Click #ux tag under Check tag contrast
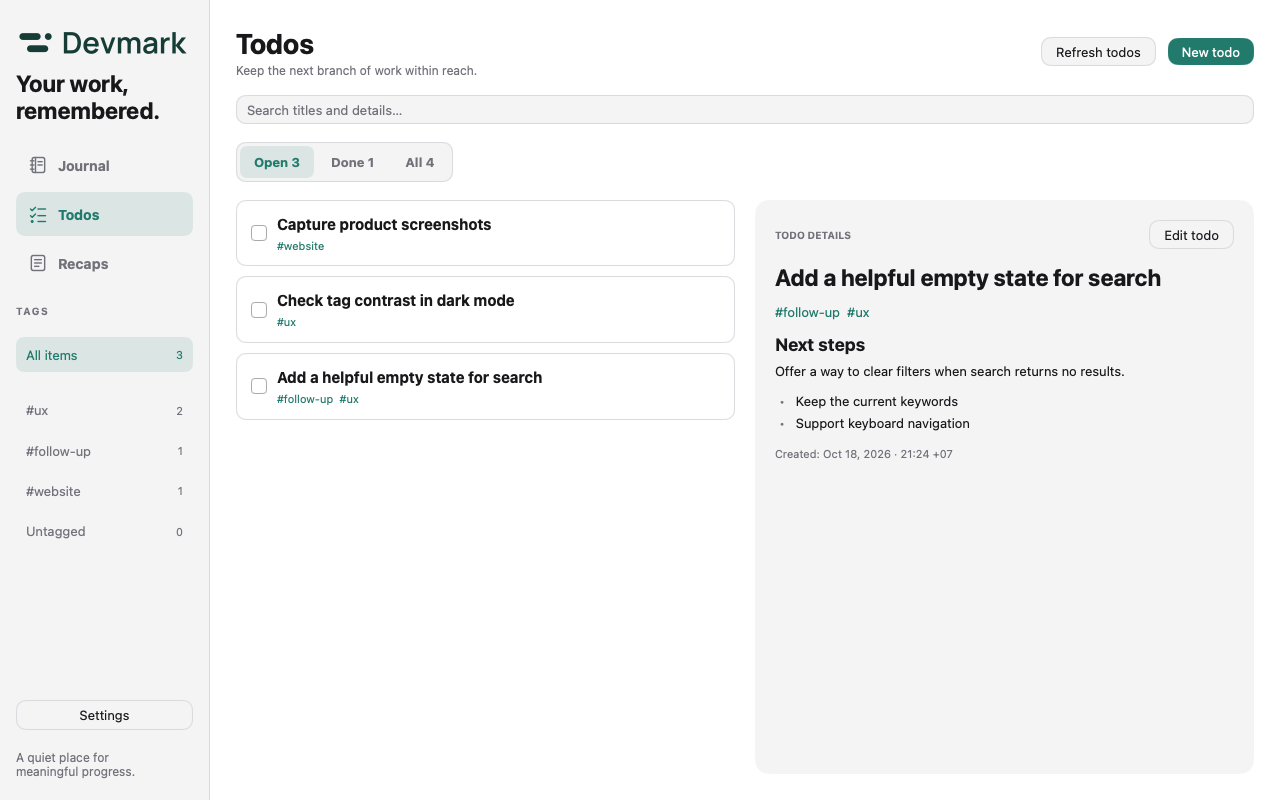 click(x=286, y=322)
